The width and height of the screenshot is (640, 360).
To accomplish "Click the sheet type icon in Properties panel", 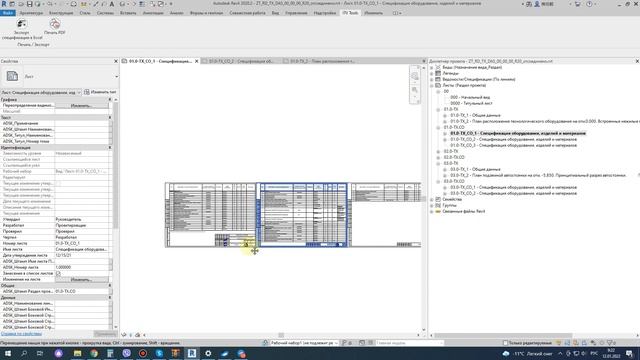I will point(12,76).
